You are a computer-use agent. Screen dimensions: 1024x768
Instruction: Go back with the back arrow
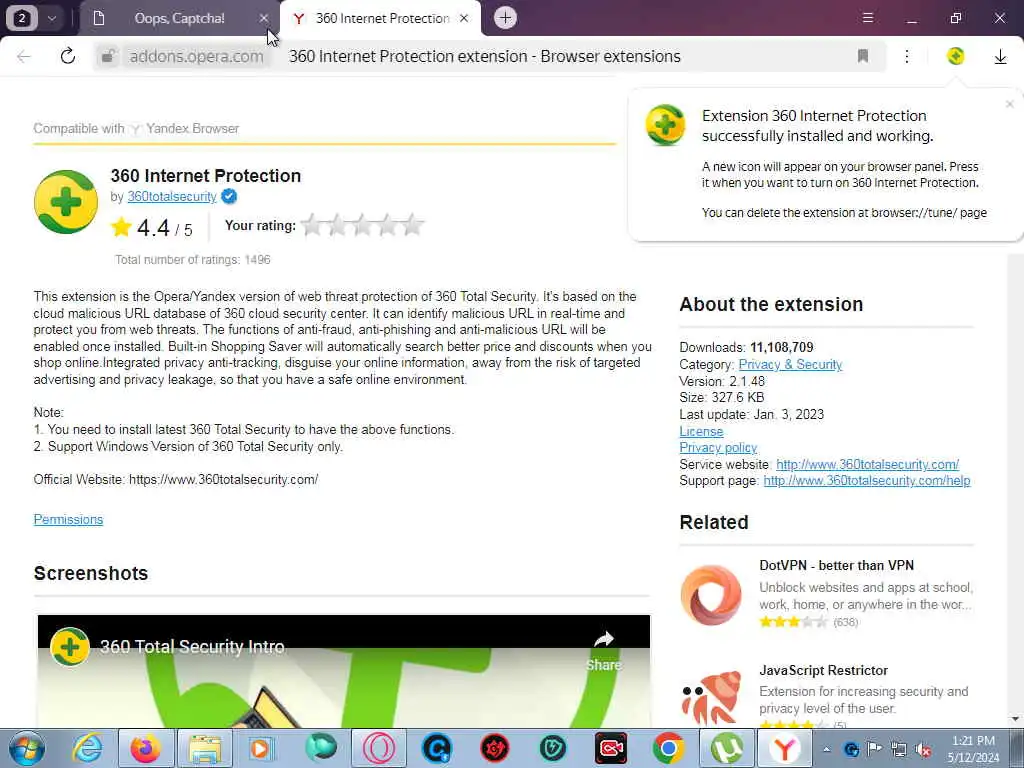[24, 56]
